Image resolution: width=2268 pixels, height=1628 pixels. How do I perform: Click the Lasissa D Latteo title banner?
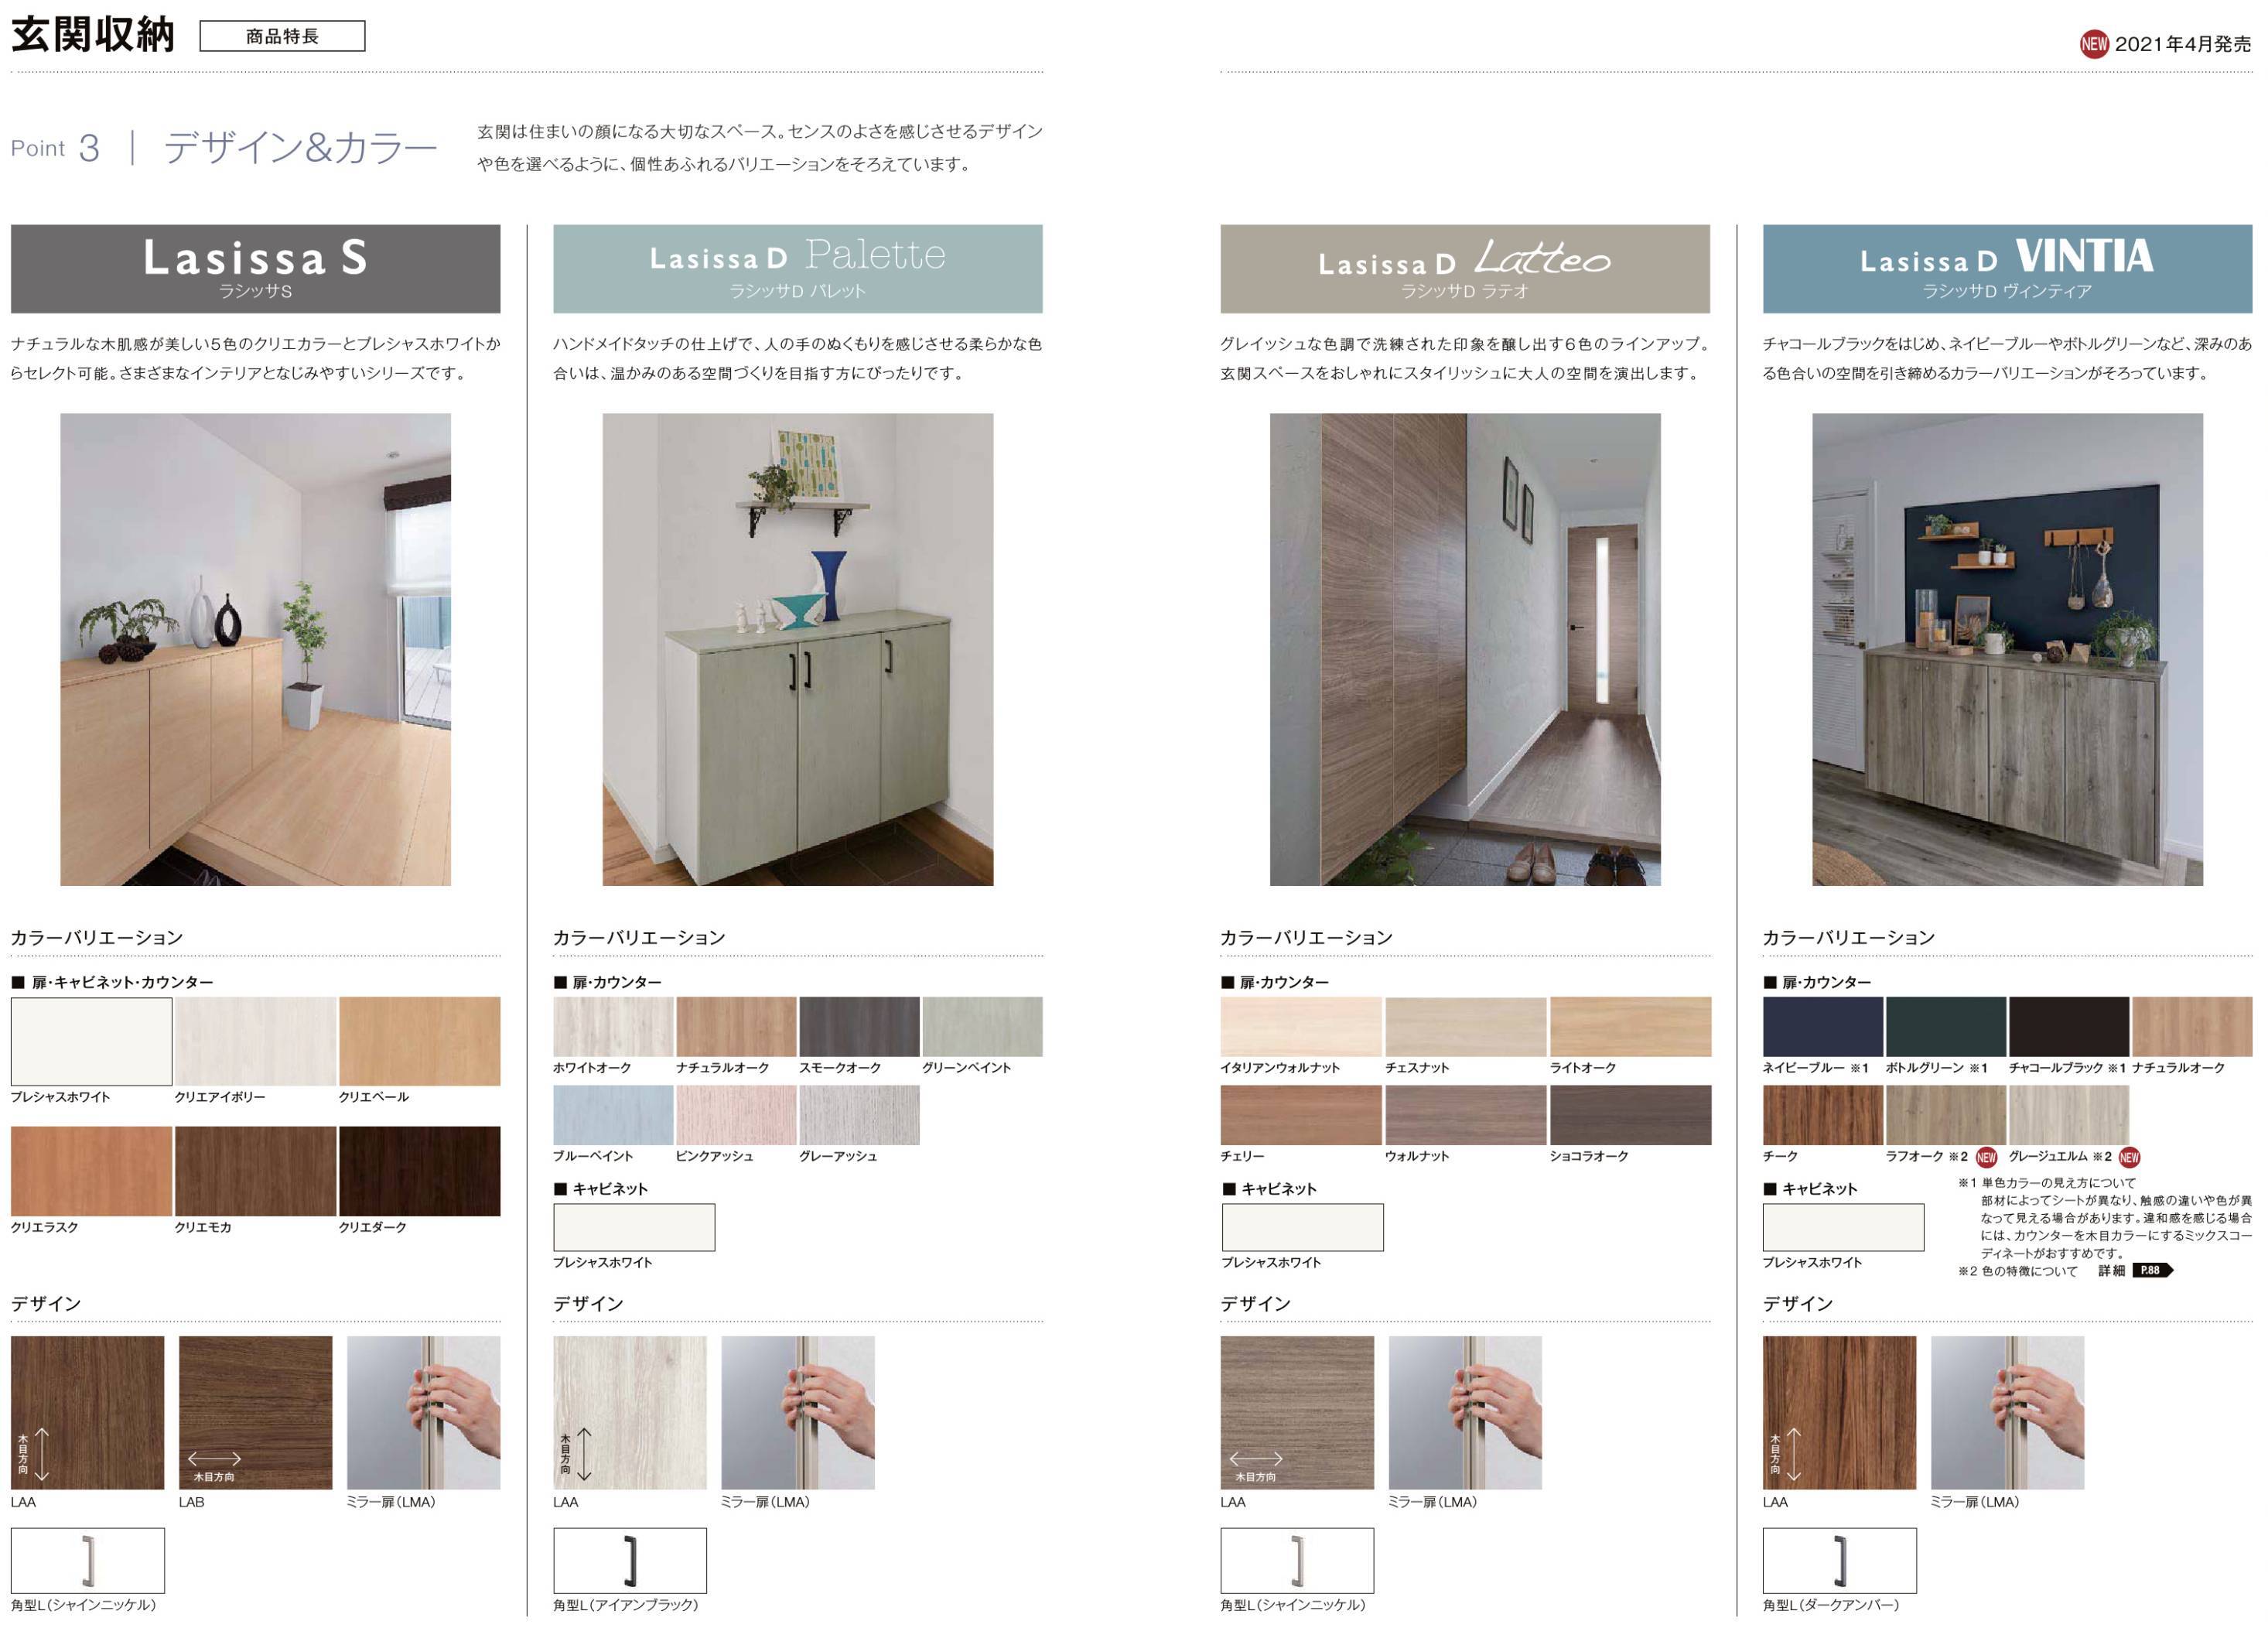1465,268
